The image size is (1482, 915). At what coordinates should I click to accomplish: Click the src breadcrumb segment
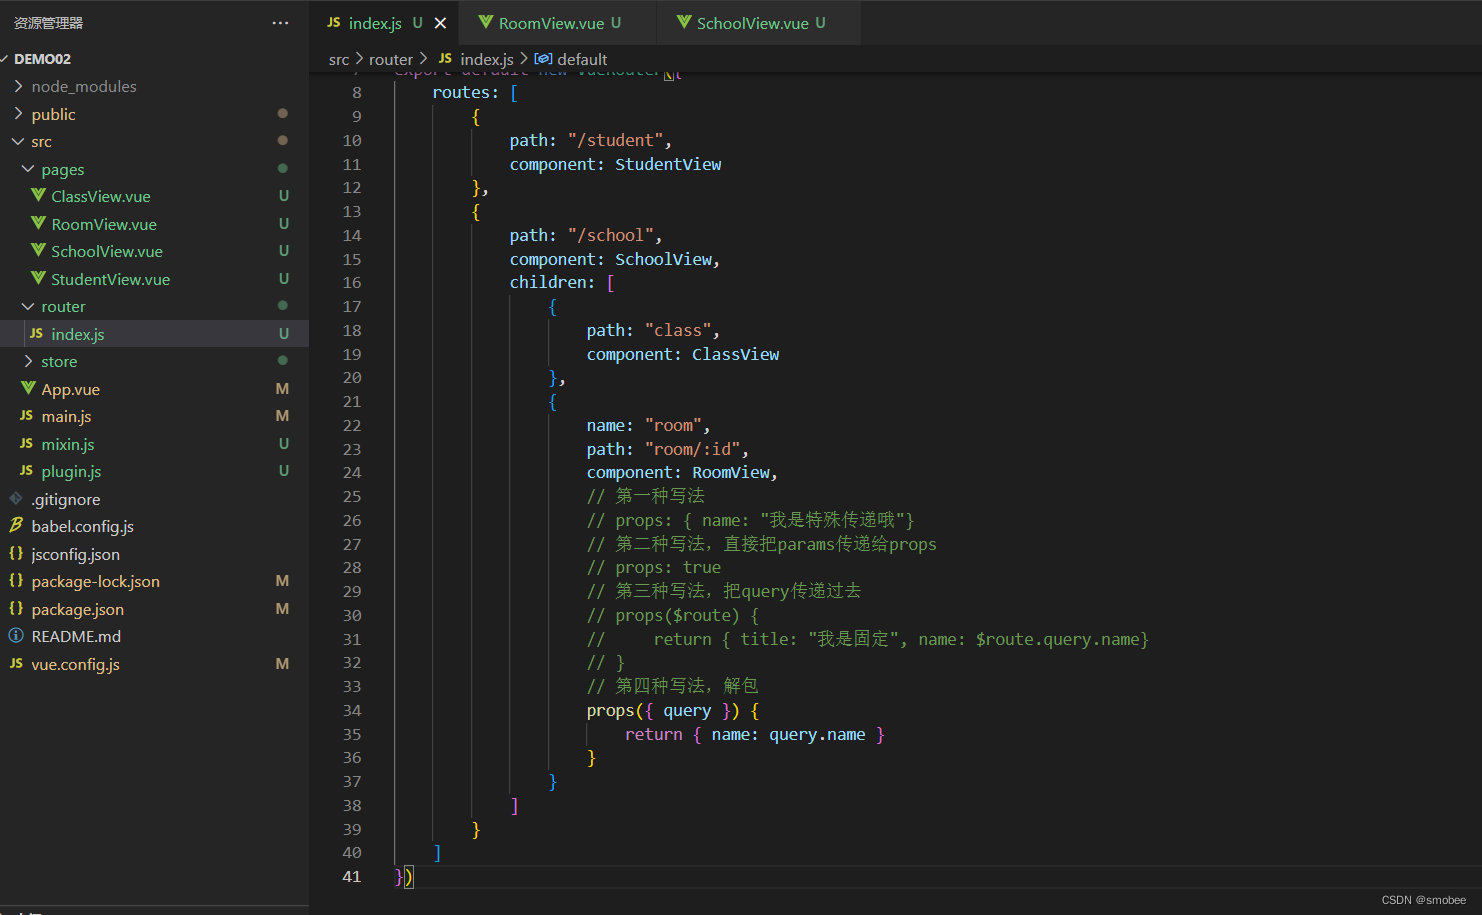[x=339, y=60]
